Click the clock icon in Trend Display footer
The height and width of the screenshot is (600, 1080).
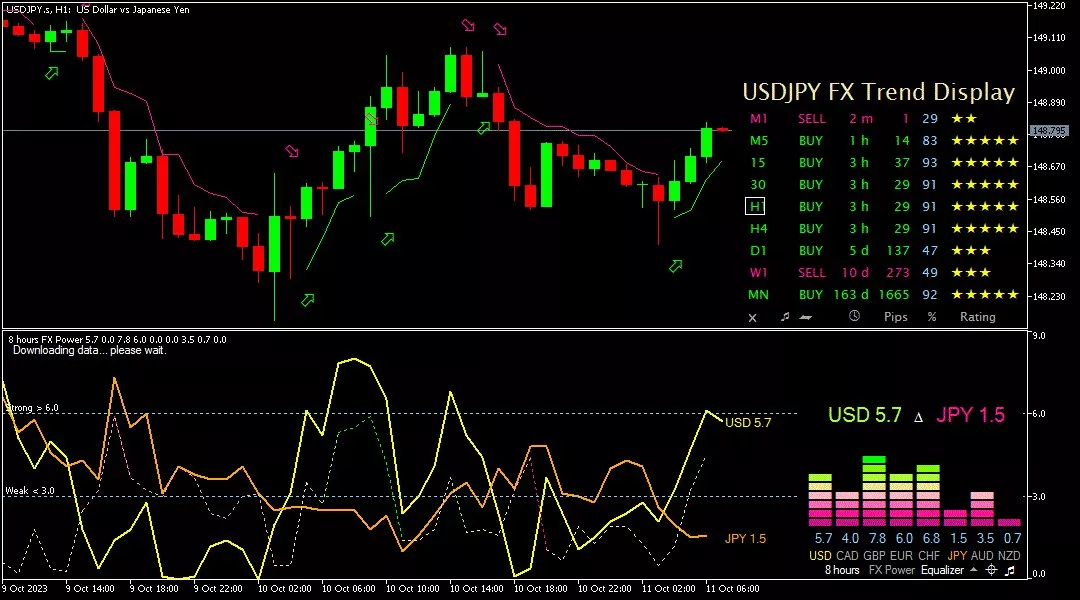pyautogui.click(x=854, y=317)
